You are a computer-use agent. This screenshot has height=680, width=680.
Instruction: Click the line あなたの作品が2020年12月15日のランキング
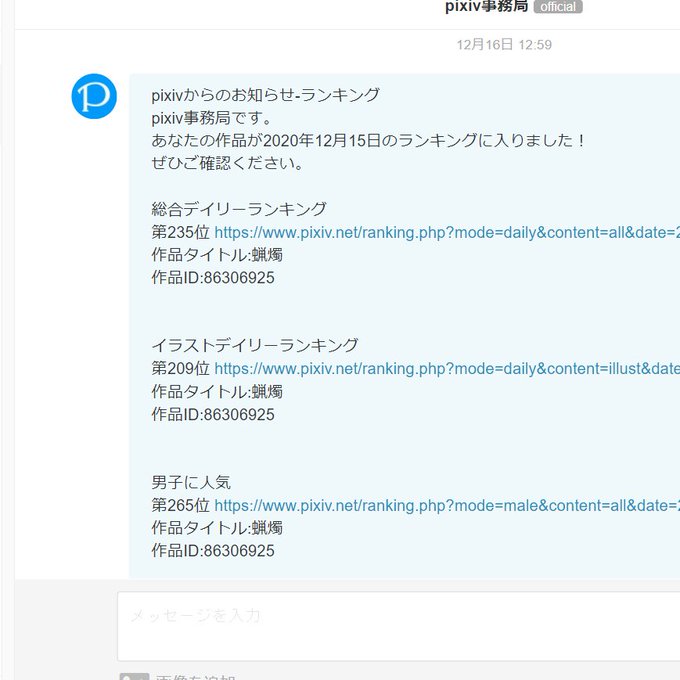pyautogui.click(x=369, y=141)
